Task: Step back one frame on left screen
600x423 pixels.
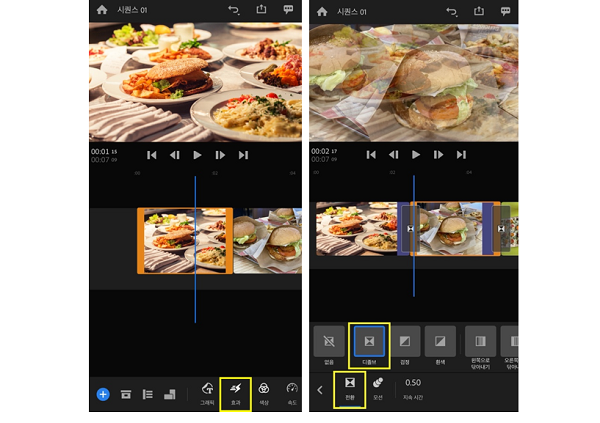Action: [174, 155]
